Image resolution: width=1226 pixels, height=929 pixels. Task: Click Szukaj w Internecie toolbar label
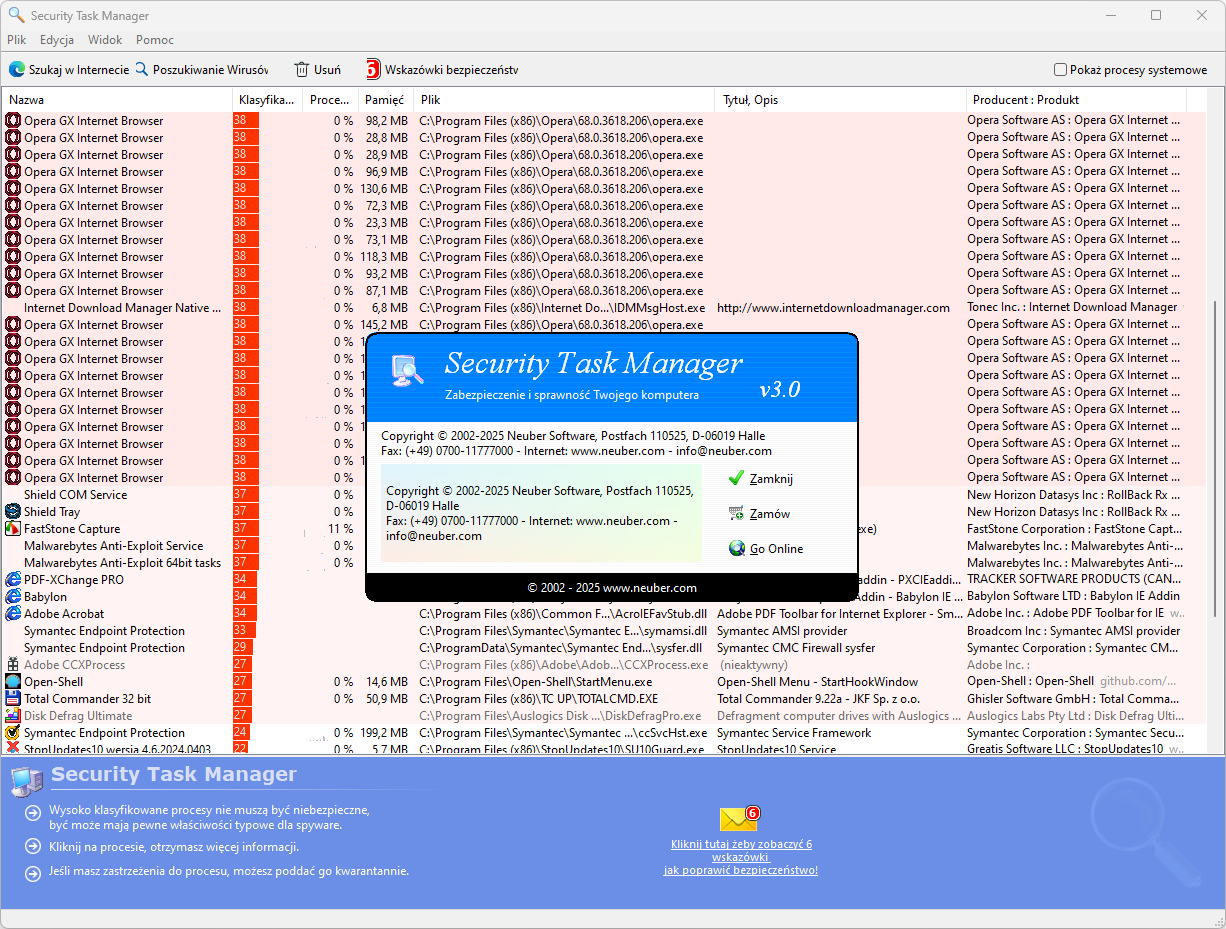[x=79, y=70]
